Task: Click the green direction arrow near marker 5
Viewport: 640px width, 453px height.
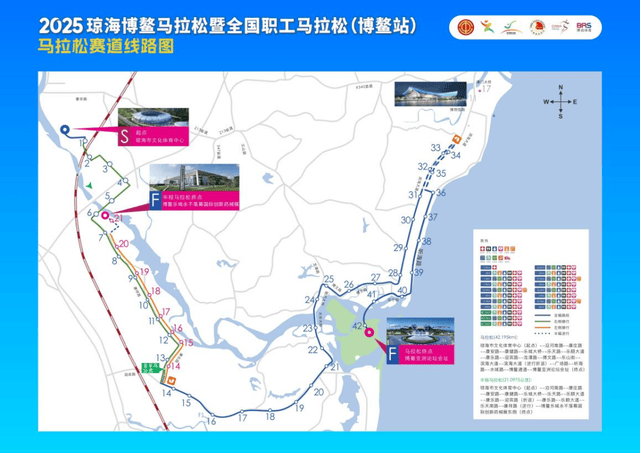Action: [89, 186]
